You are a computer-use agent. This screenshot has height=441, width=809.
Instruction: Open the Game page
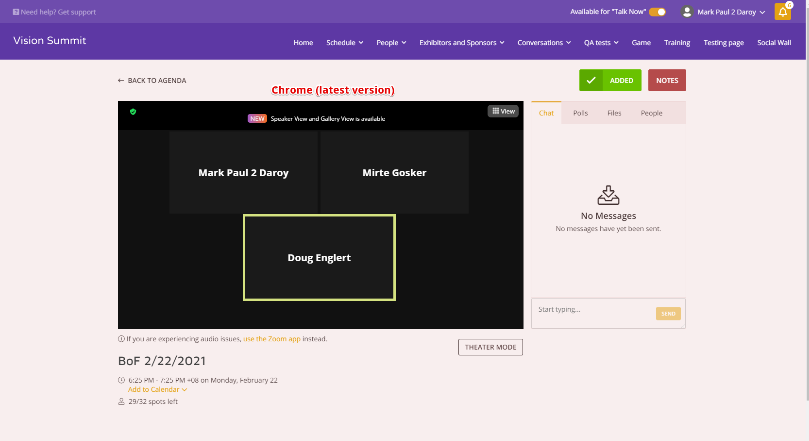(641, 42)
